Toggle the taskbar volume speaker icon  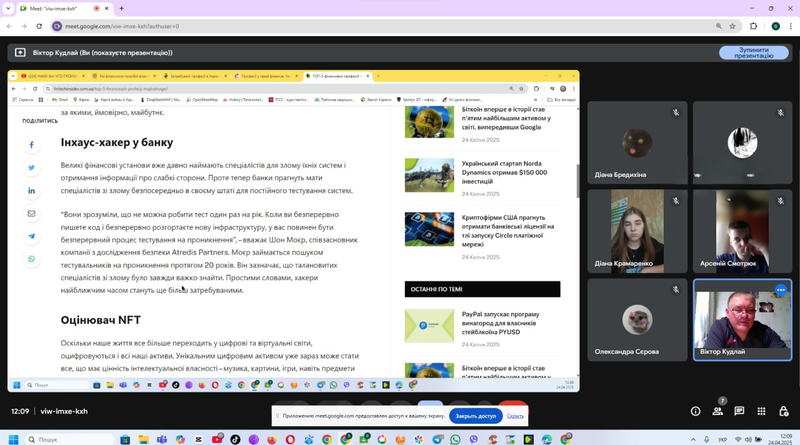tap(748, 439)
